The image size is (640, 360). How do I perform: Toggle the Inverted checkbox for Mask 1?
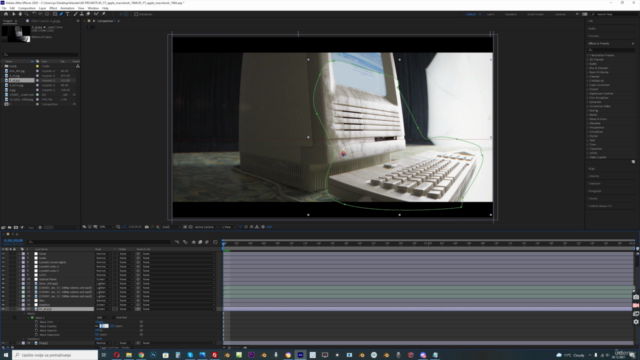pyautogui.click(x=114, y=318)
